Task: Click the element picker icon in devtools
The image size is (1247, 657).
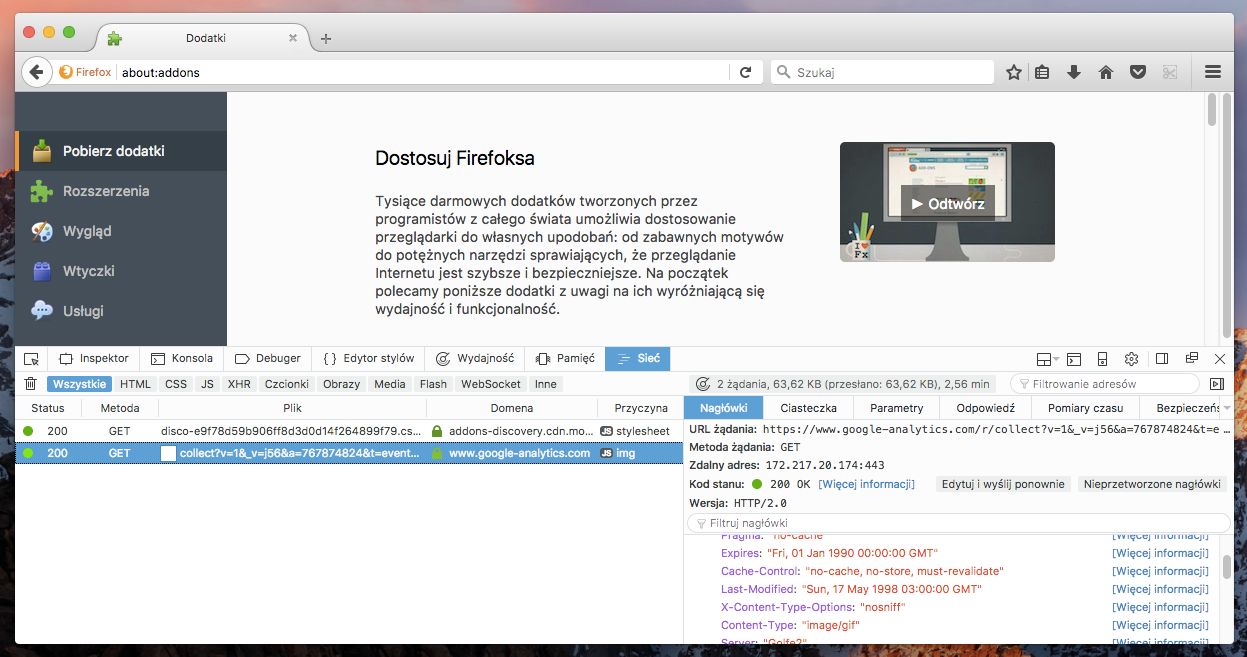Action: [x=31, y=358]
